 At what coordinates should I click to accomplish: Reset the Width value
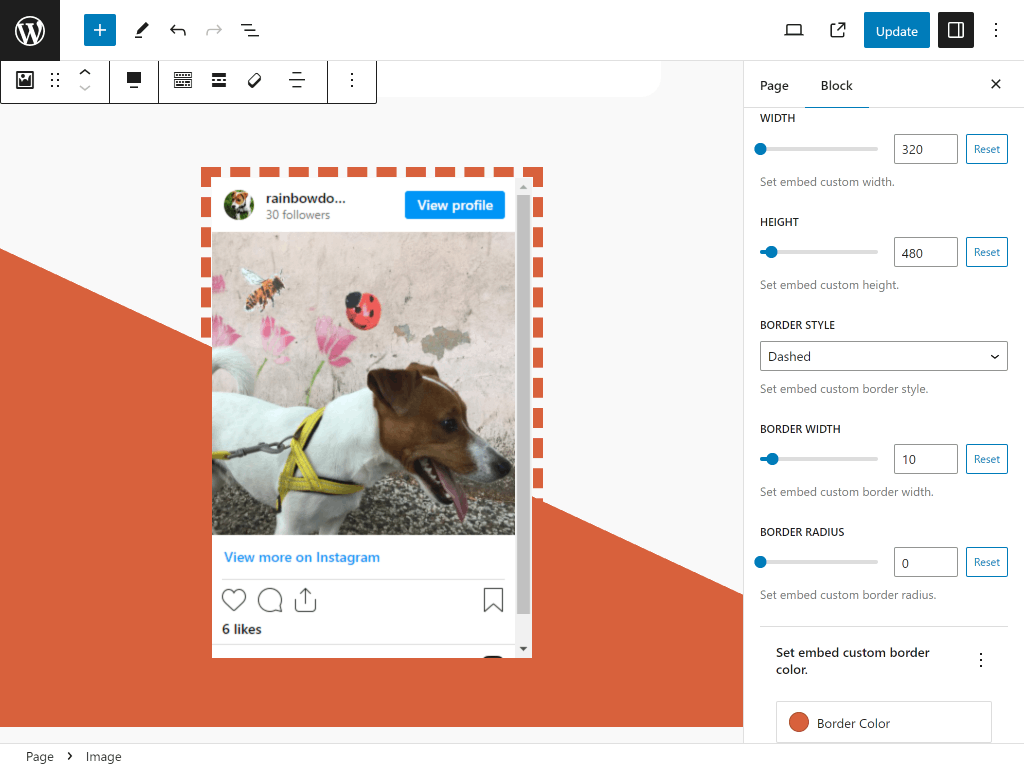(986, 149)
